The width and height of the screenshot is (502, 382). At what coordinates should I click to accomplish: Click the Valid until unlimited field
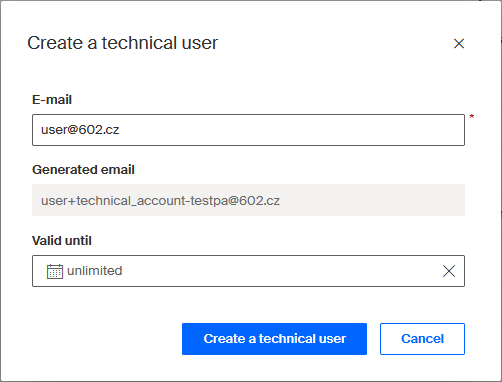click(248, 271)
